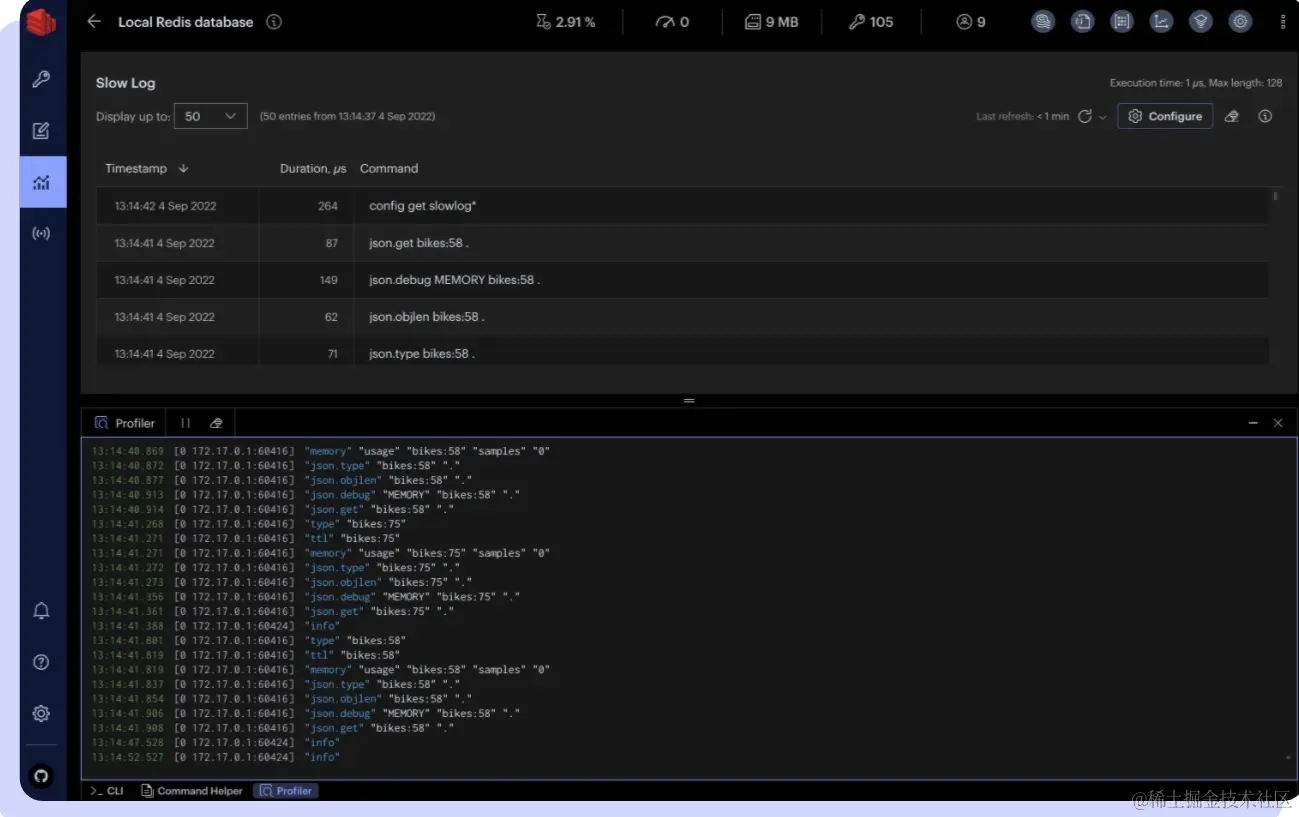This screenshot has height=817, width=1299.
Task: Select the Profiler tab in bottom bar
Action: point(285,791)
